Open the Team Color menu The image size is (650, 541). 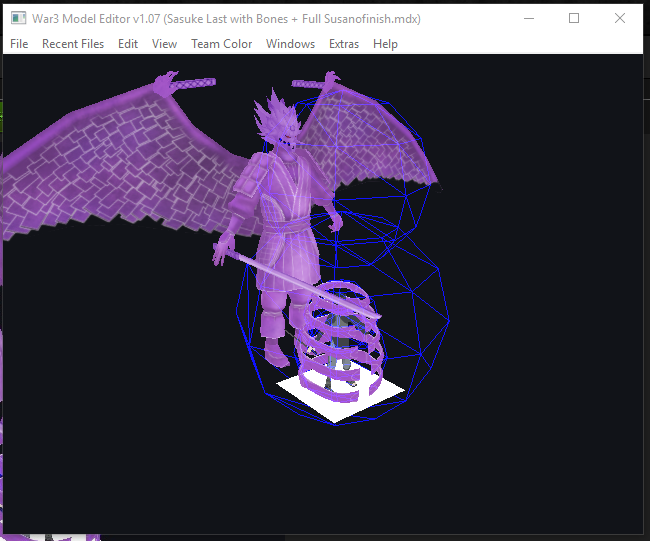221,44
